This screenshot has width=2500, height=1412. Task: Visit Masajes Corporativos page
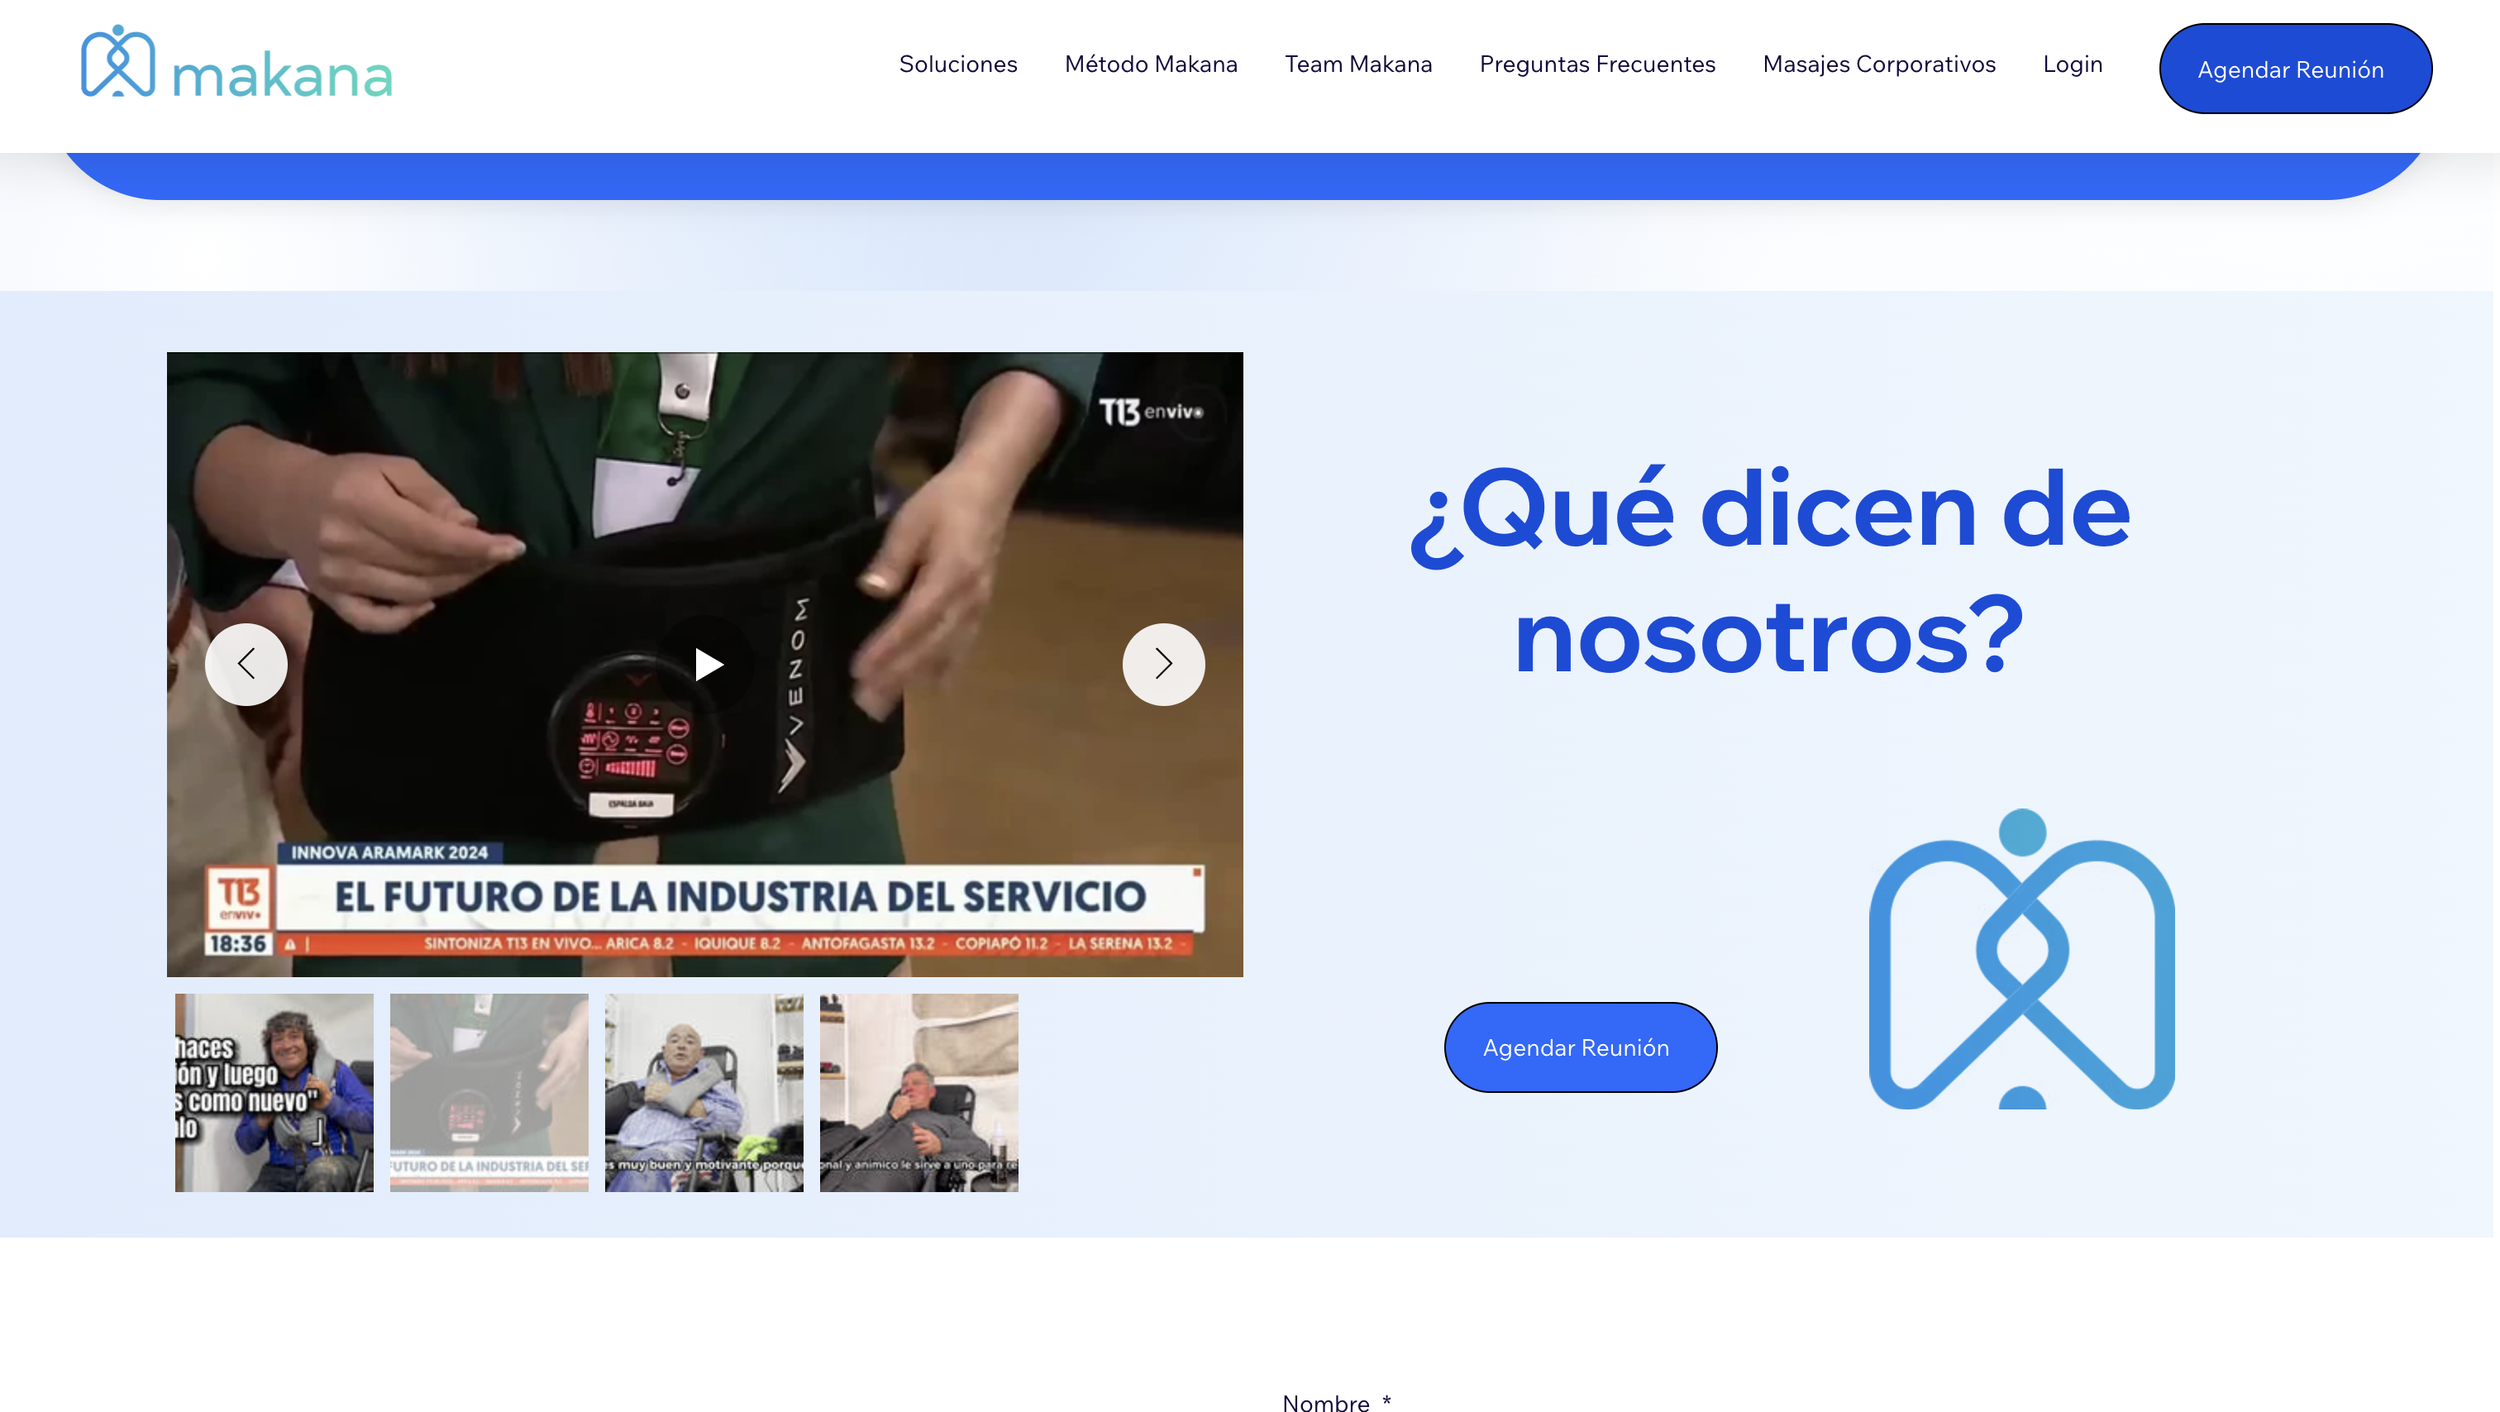point(1878,64)
